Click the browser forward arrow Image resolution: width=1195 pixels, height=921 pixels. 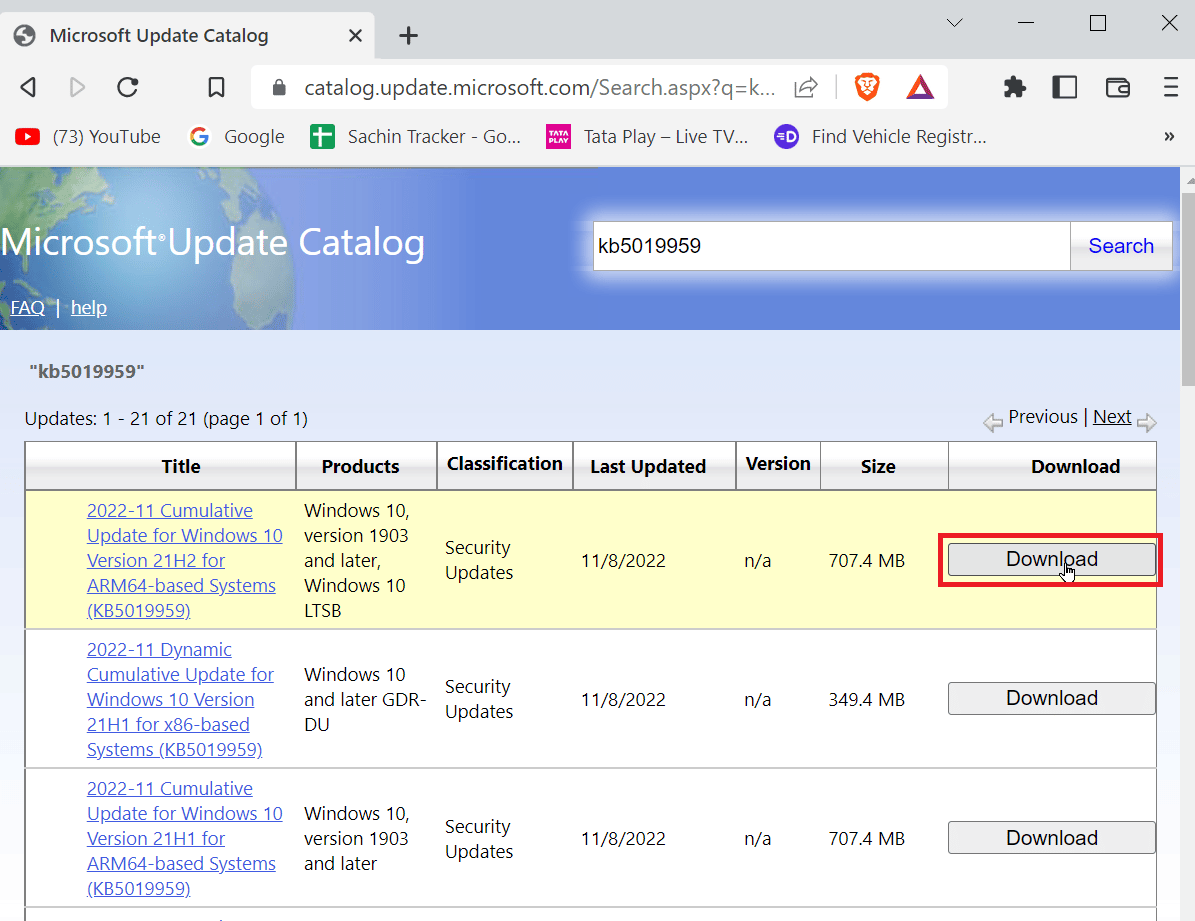pos(77,88)
